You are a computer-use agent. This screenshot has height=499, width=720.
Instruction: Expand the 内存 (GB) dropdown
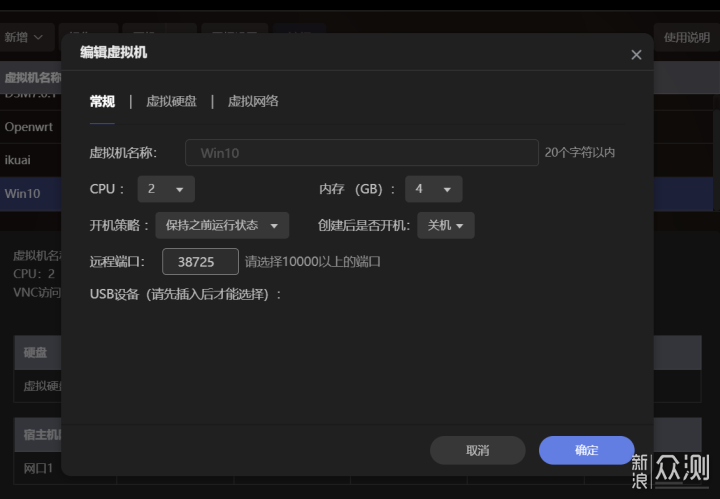tap(433, 189)
